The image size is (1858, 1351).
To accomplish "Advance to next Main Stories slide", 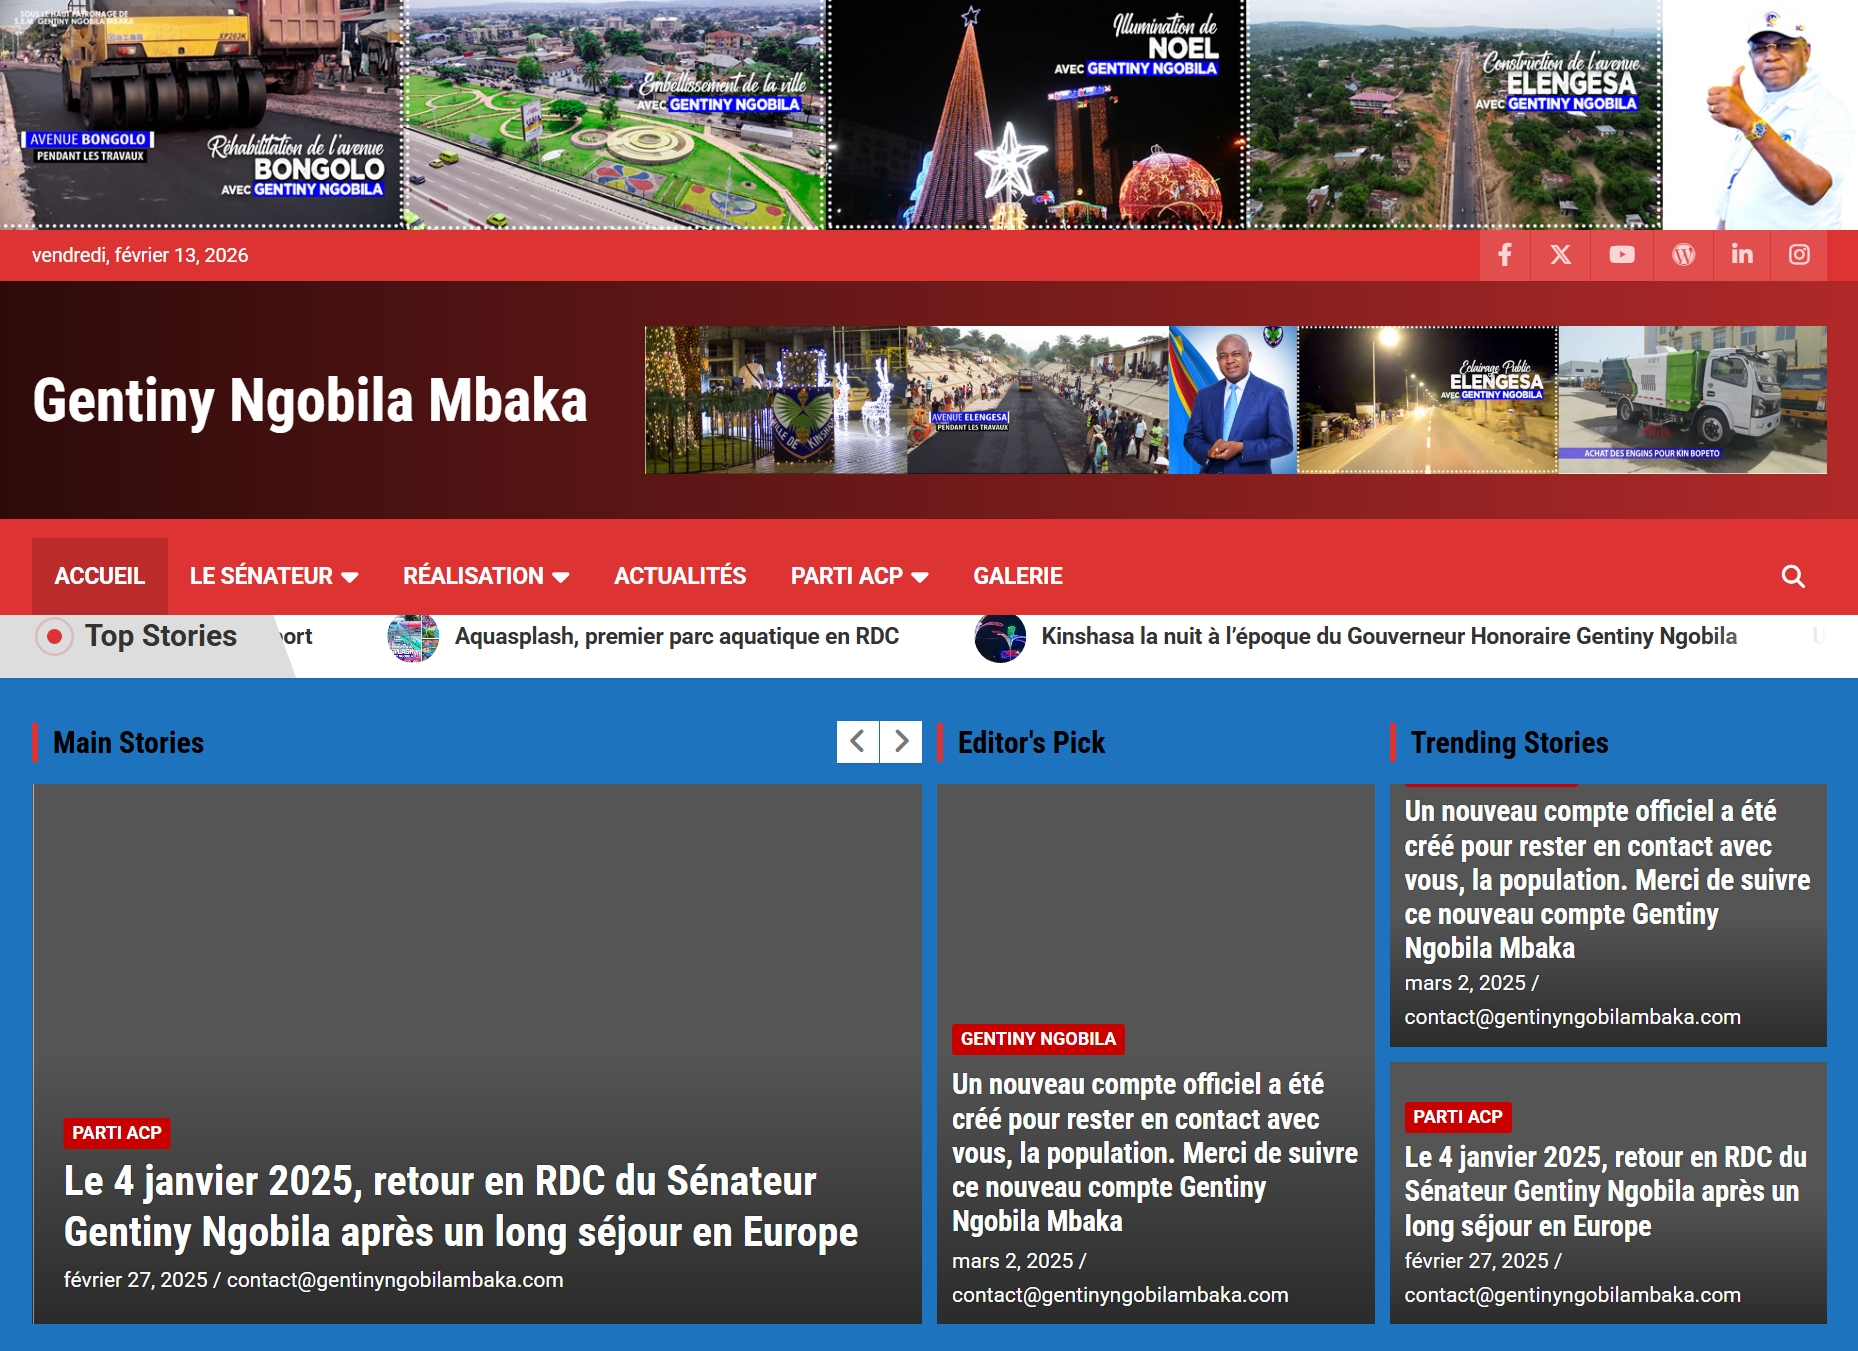I will coord(901,742).
